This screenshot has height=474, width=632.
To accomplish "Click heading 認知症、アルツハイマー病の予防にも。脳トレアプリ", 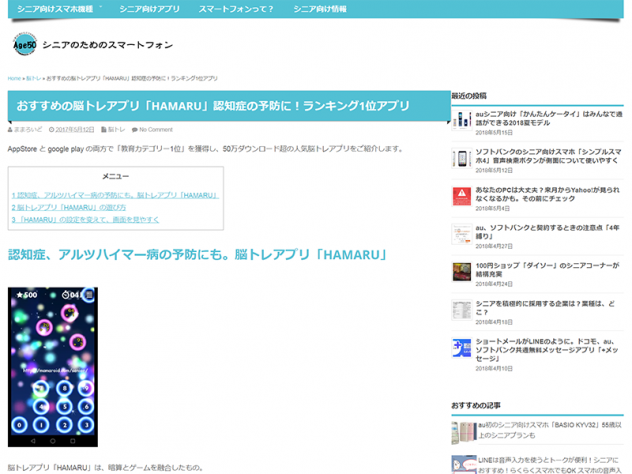I will coord(198,255).
